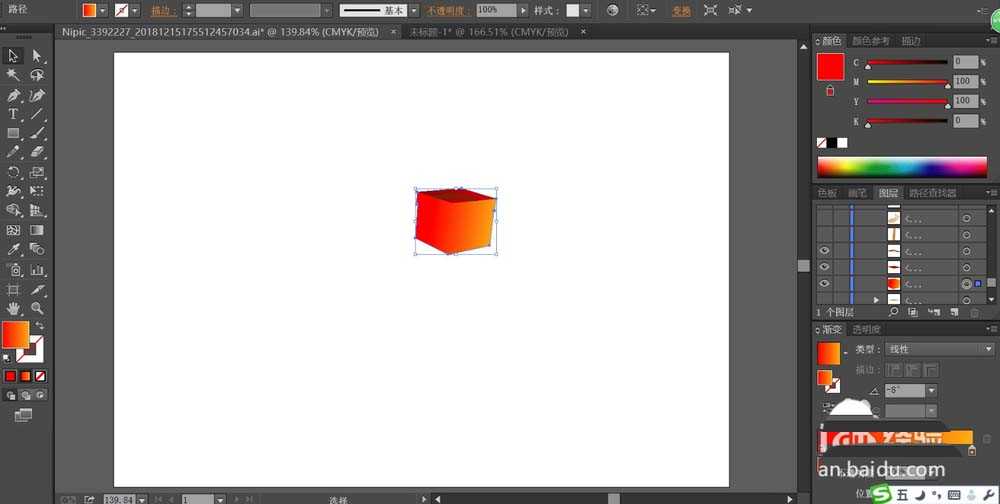Expand the sublayer disclosure triangle in layers

click(876, 299)
